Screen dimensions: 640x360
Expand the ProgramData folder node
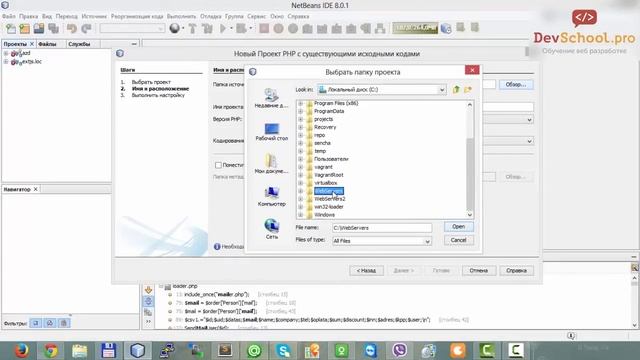pyautogui.click(x=300, y=111)
